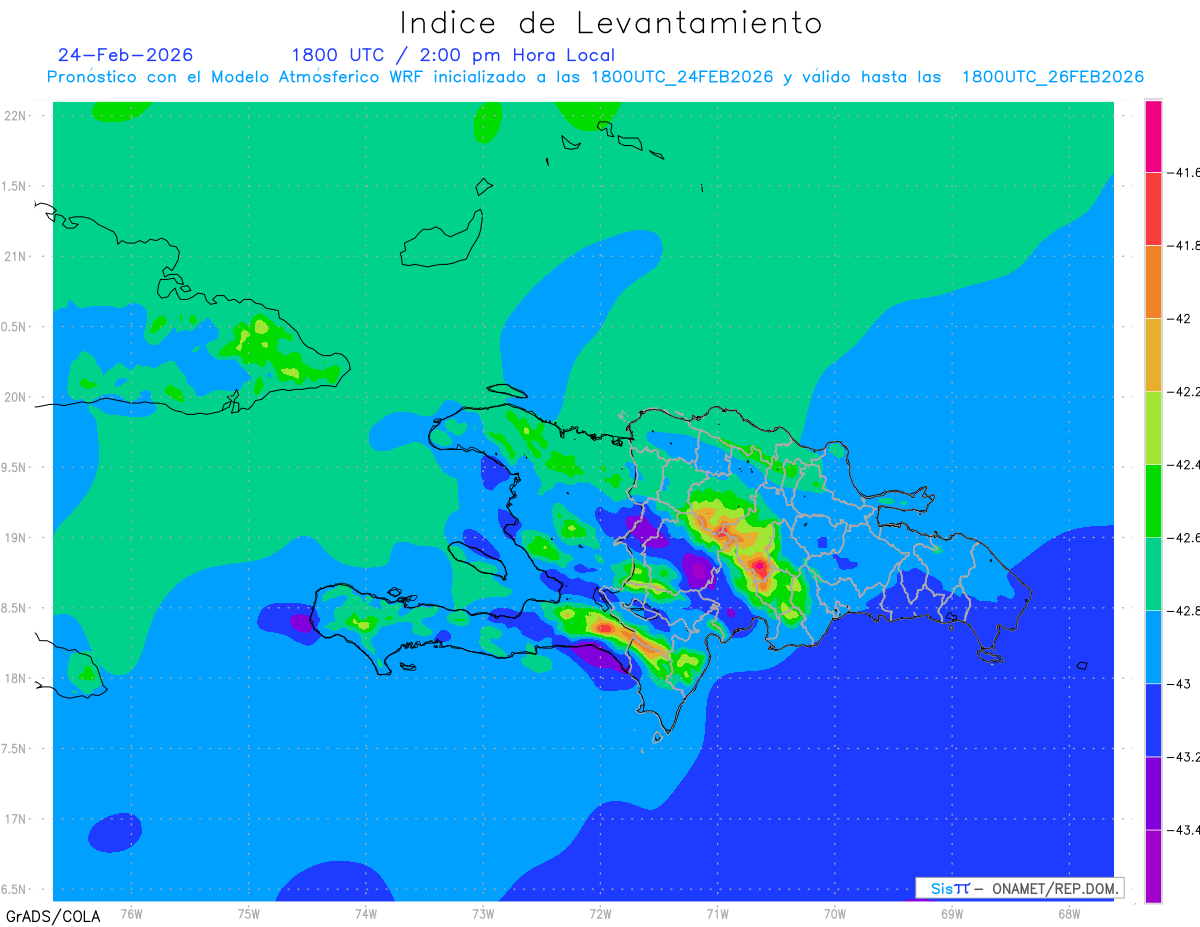Click the '22N' latitude label

click(x=17, y=116)
